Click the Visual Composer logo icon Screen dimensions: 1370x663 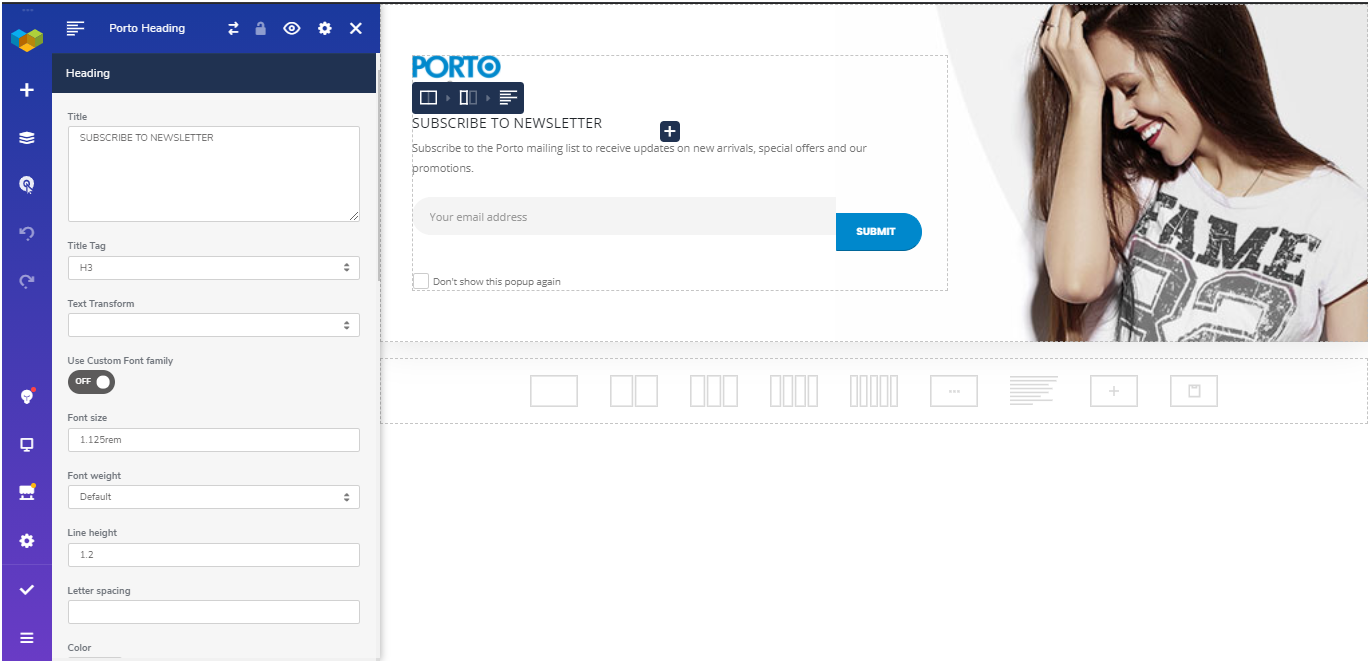tap(27, 40)
